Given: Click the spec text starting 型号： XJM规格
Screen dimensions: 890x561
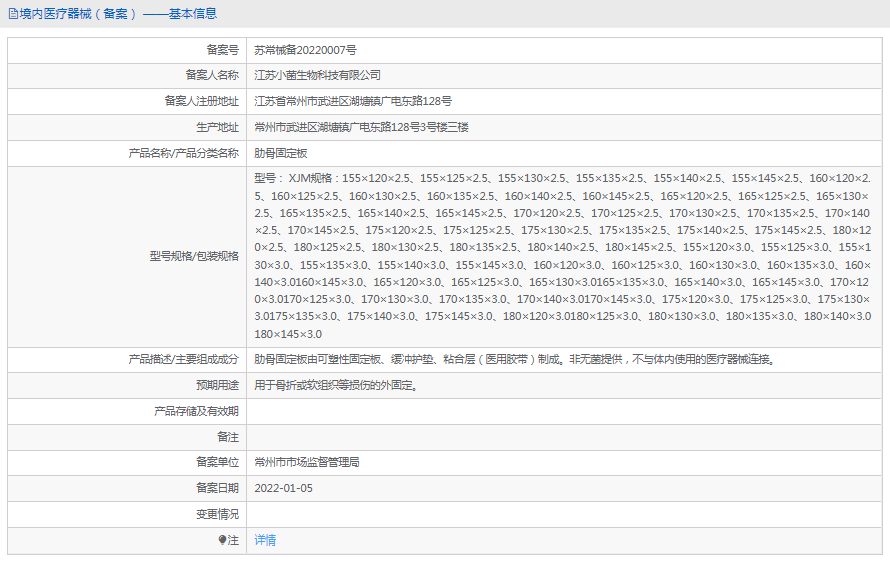Looking at the screenshot, I should point(562,256).
